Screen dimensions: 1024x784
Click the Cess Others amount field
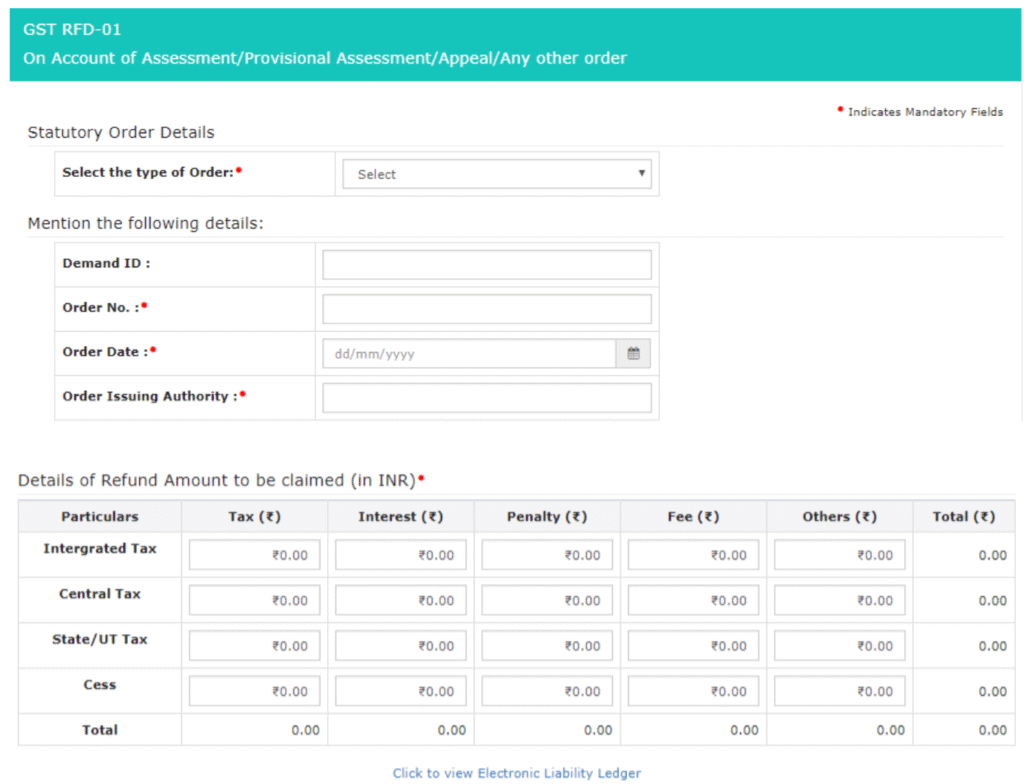840,691
